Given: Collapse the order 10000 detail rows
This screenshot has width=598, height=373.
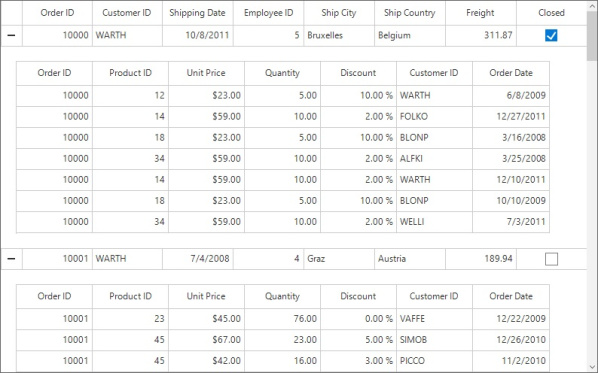Looking at the screenshot, I should 11,35.
